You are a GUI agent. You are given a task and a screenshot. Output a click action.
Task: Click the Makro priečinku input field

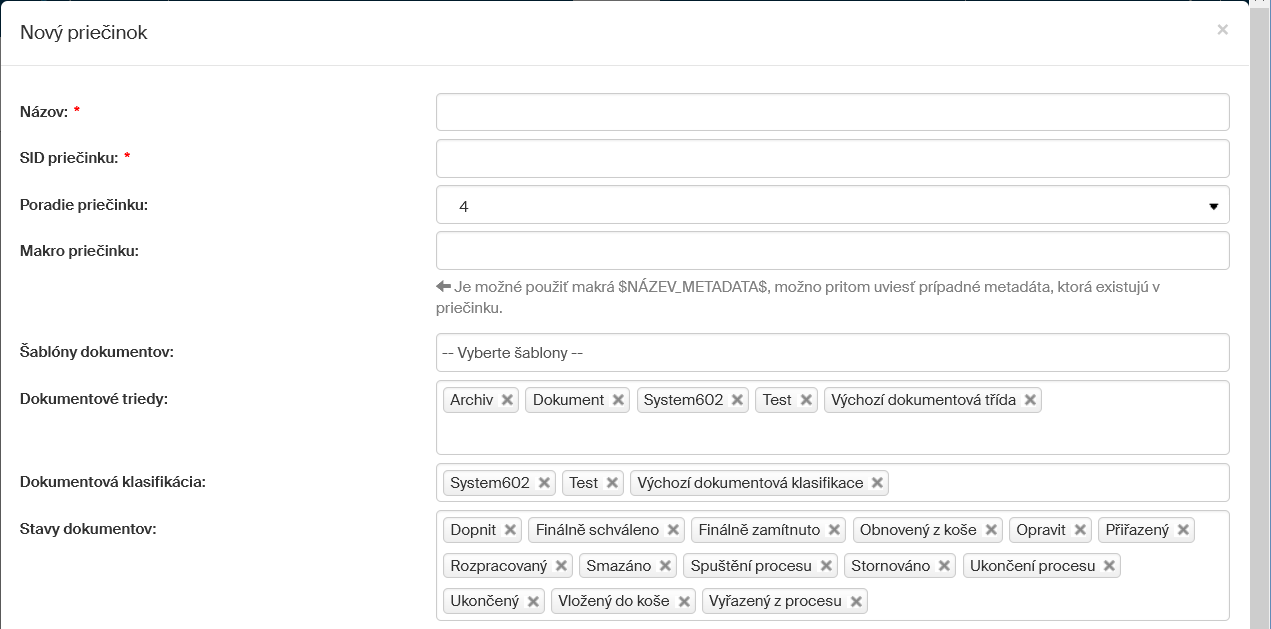(x=832, y=251)
